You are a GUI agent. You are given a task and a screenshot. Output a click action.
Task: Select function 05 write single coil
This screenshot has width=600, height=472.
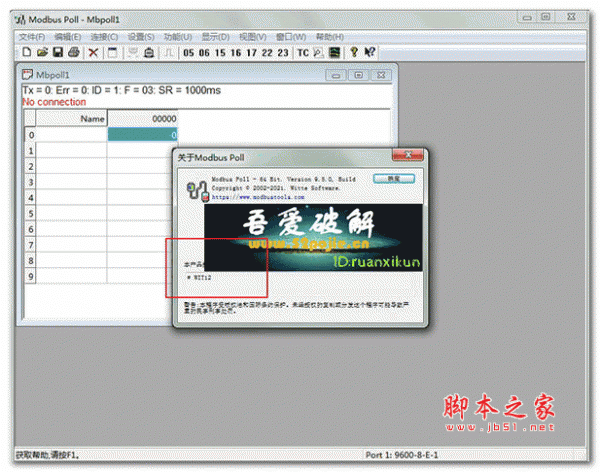point(189,53)
